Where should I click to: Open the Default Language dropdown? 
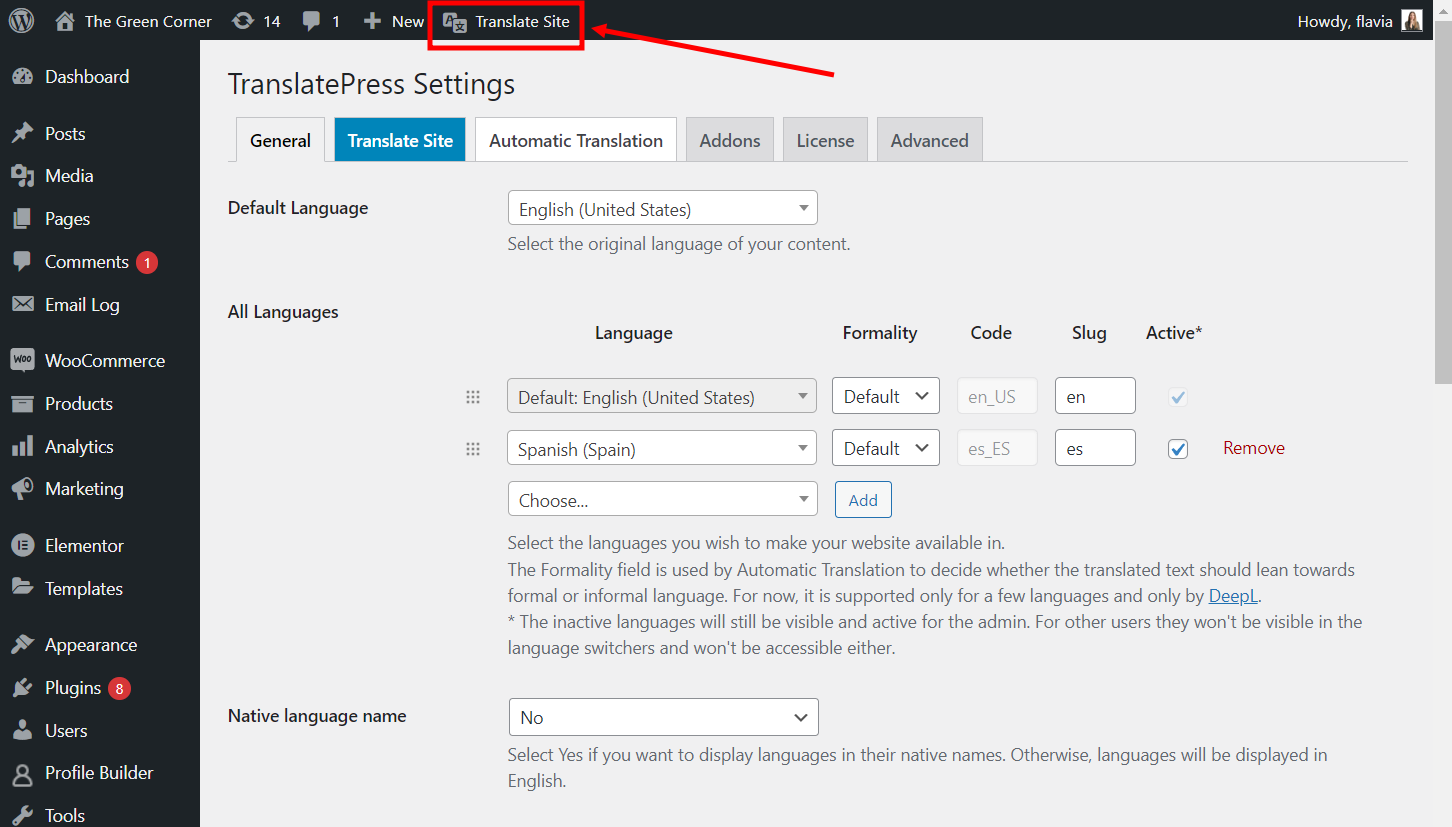click(662, 208)
